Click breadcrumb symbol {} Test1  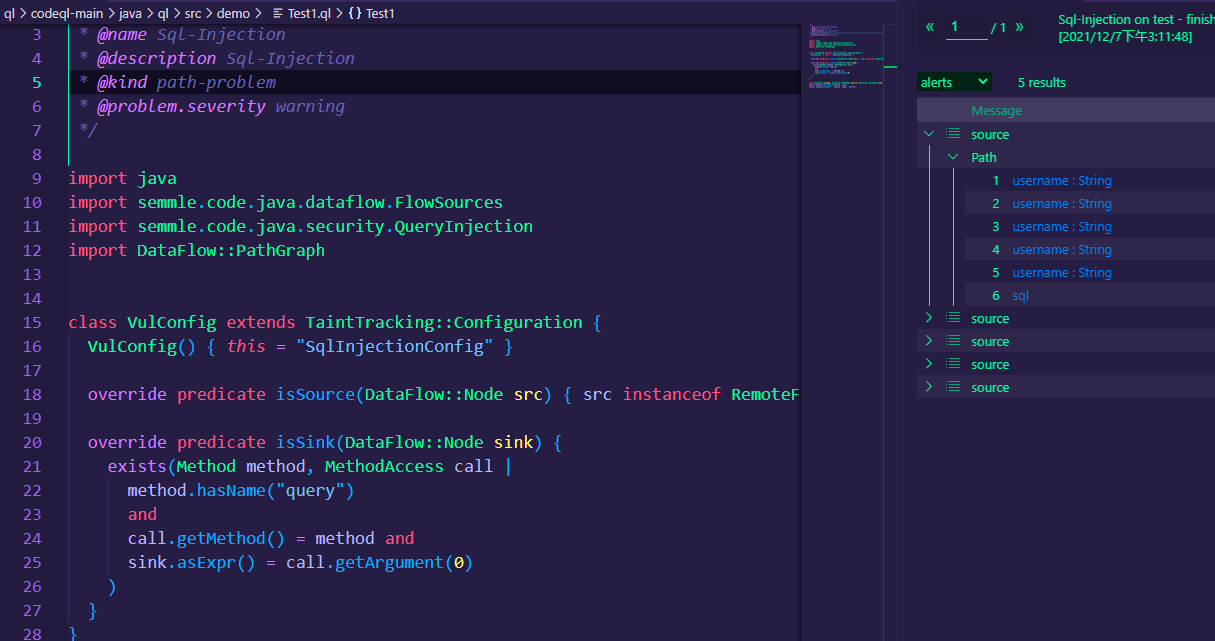pyautogui.click(x=371, y=13)
